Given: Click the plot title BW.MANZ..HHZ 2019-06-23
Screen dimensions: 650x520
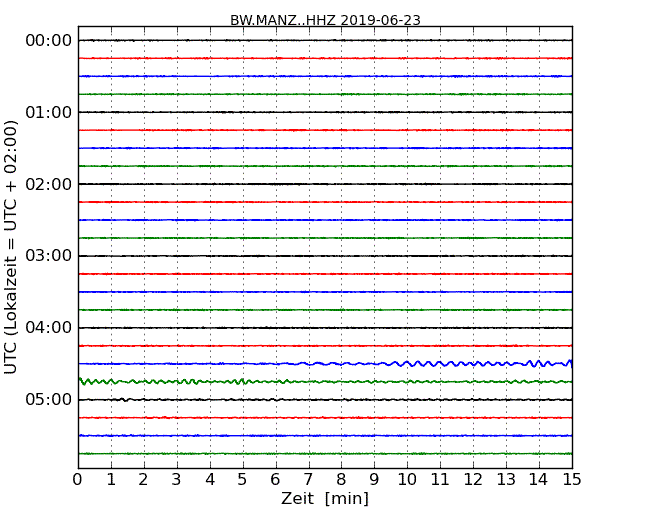Looking at the screenshot, I should [325, 20].
